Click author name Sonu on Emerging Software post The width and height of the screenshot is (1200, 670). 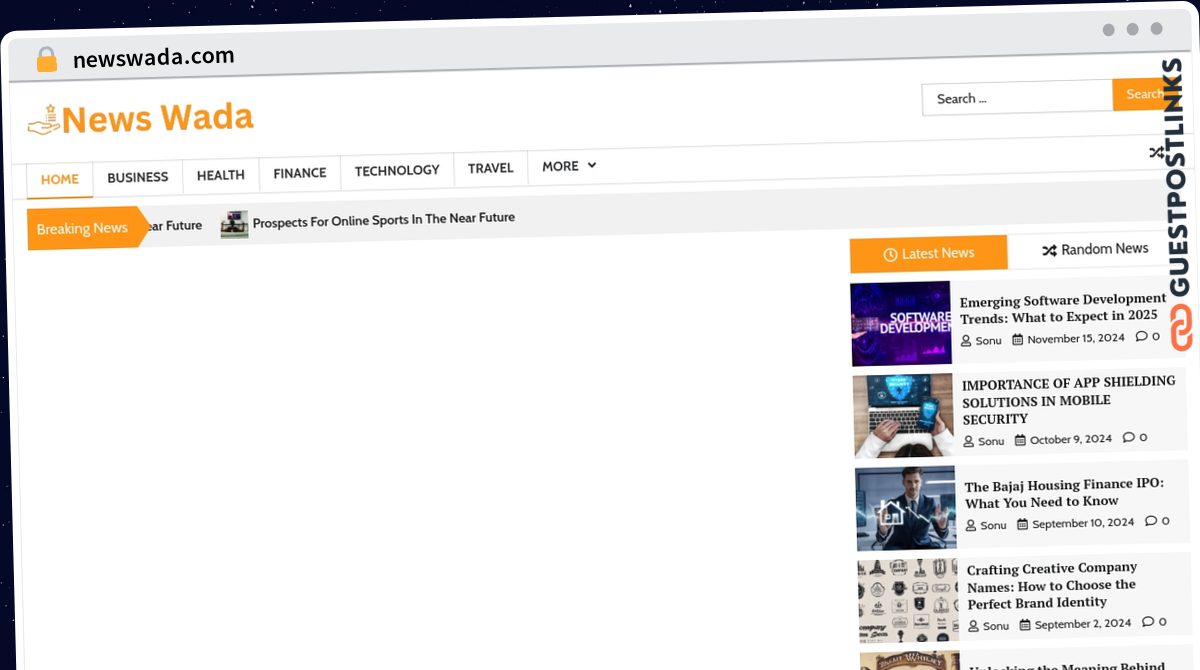(988, 341)
